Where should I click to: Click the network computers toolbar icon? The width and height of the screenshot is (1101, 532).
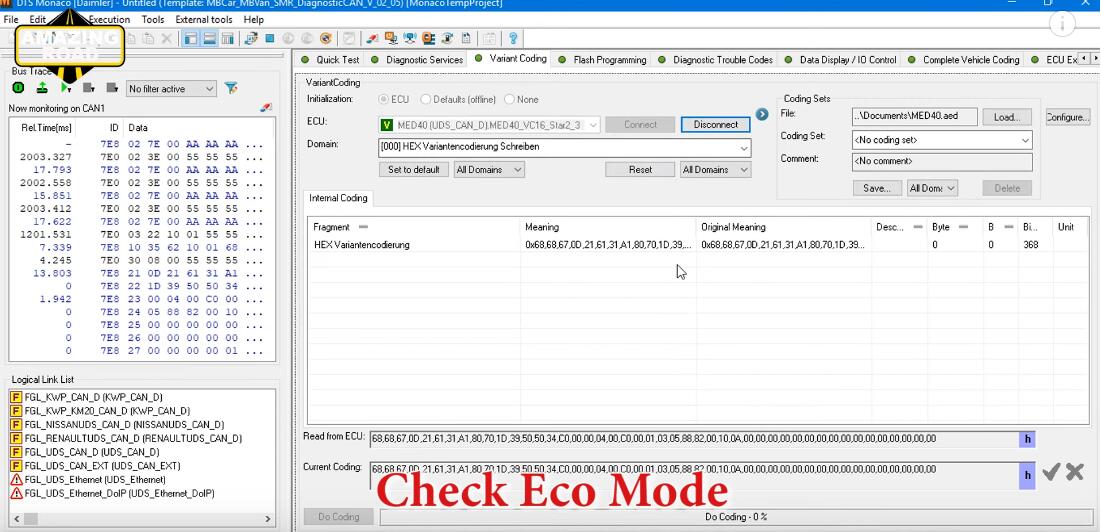click(x=410, y=39)
